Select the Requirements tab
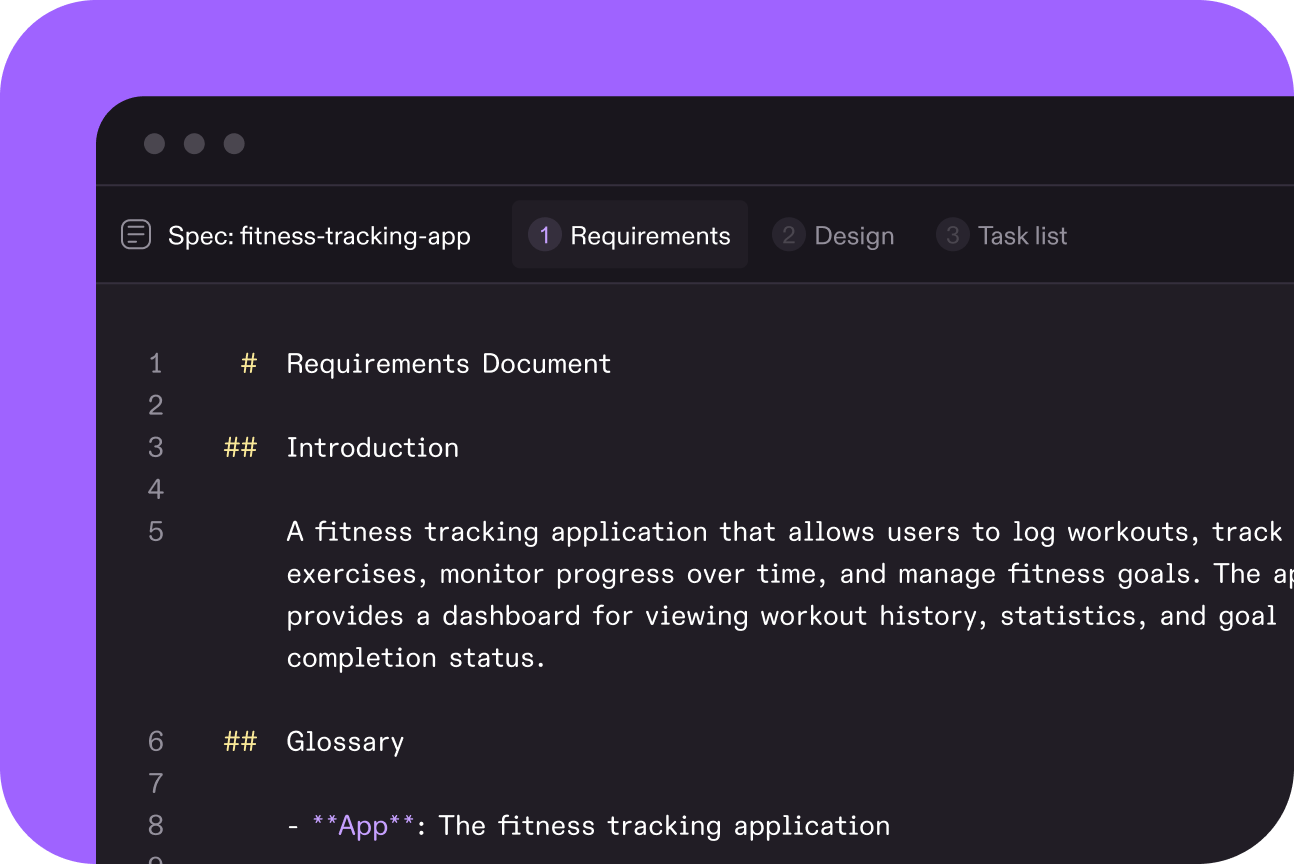 [649, 234]
